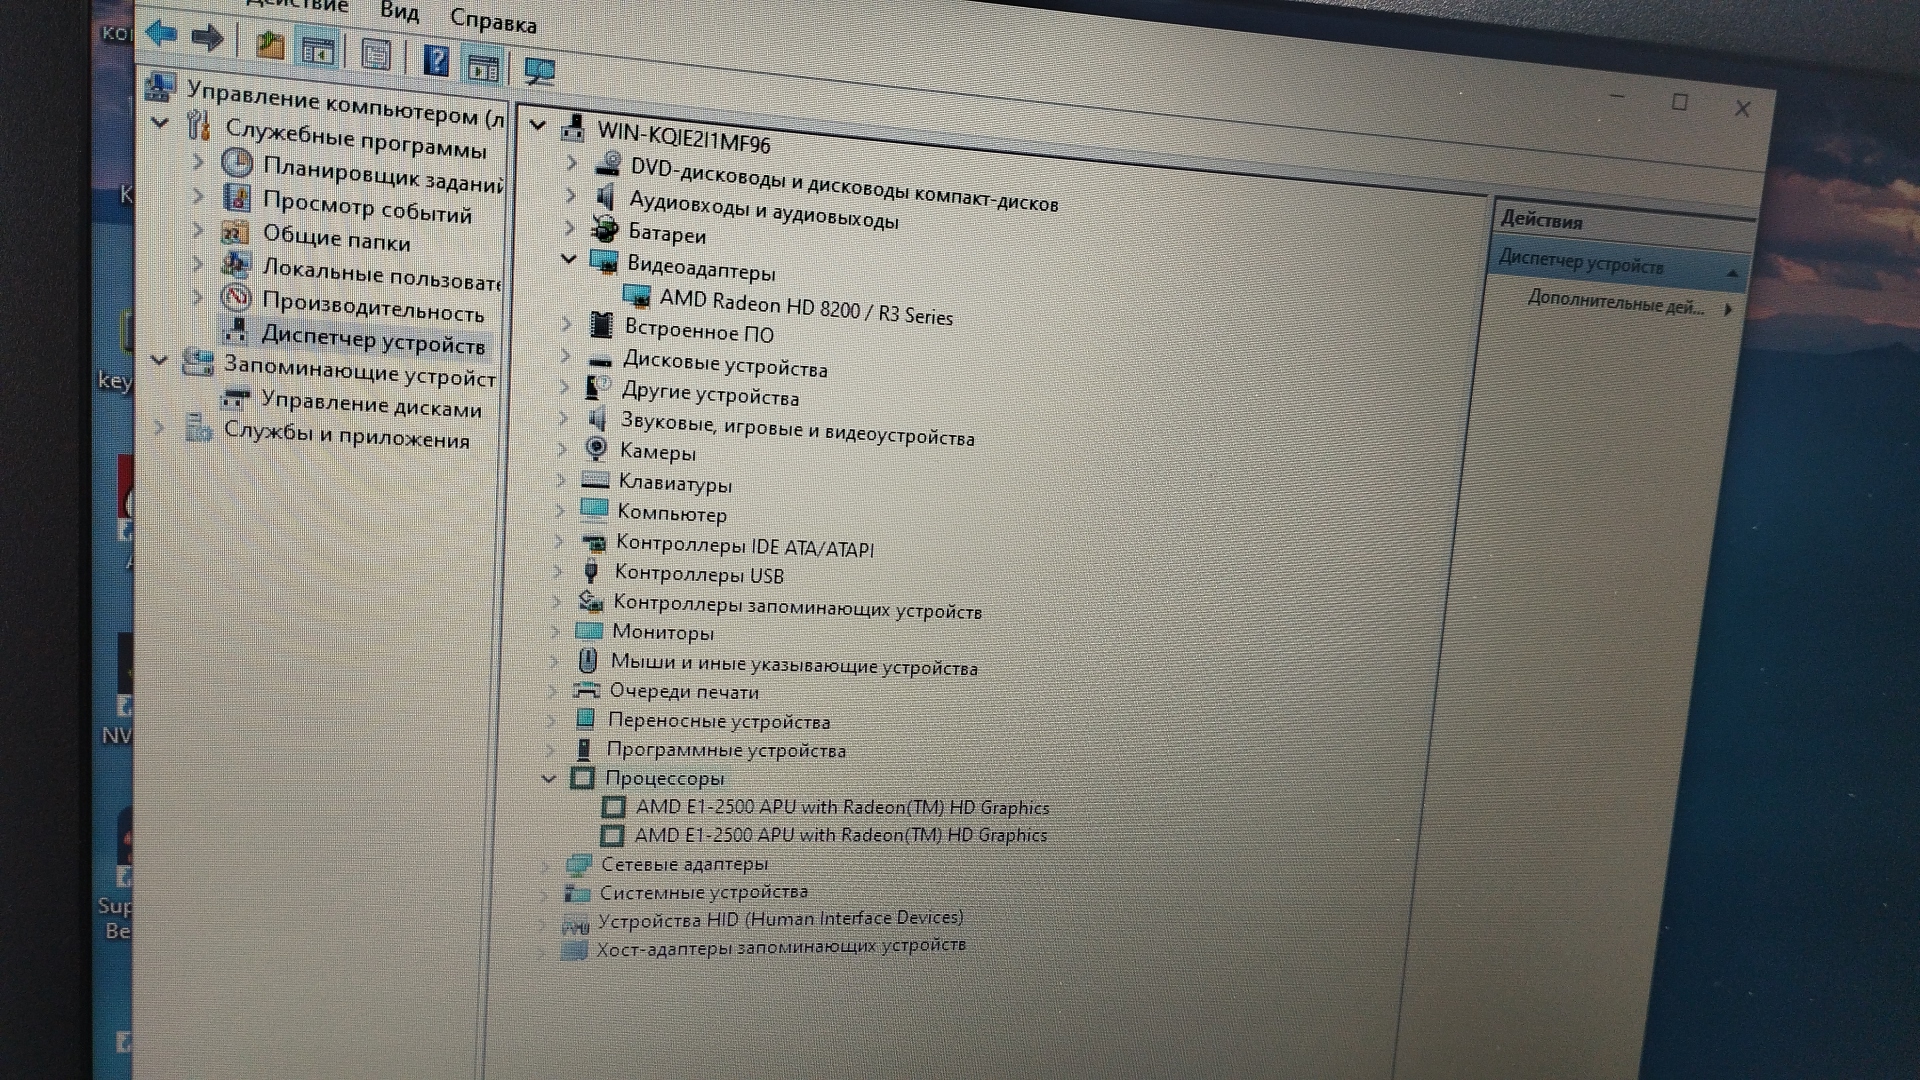Open Дополнительные действия in Actions pane
1920x1080 pixels.
(x=1615, y=304)
